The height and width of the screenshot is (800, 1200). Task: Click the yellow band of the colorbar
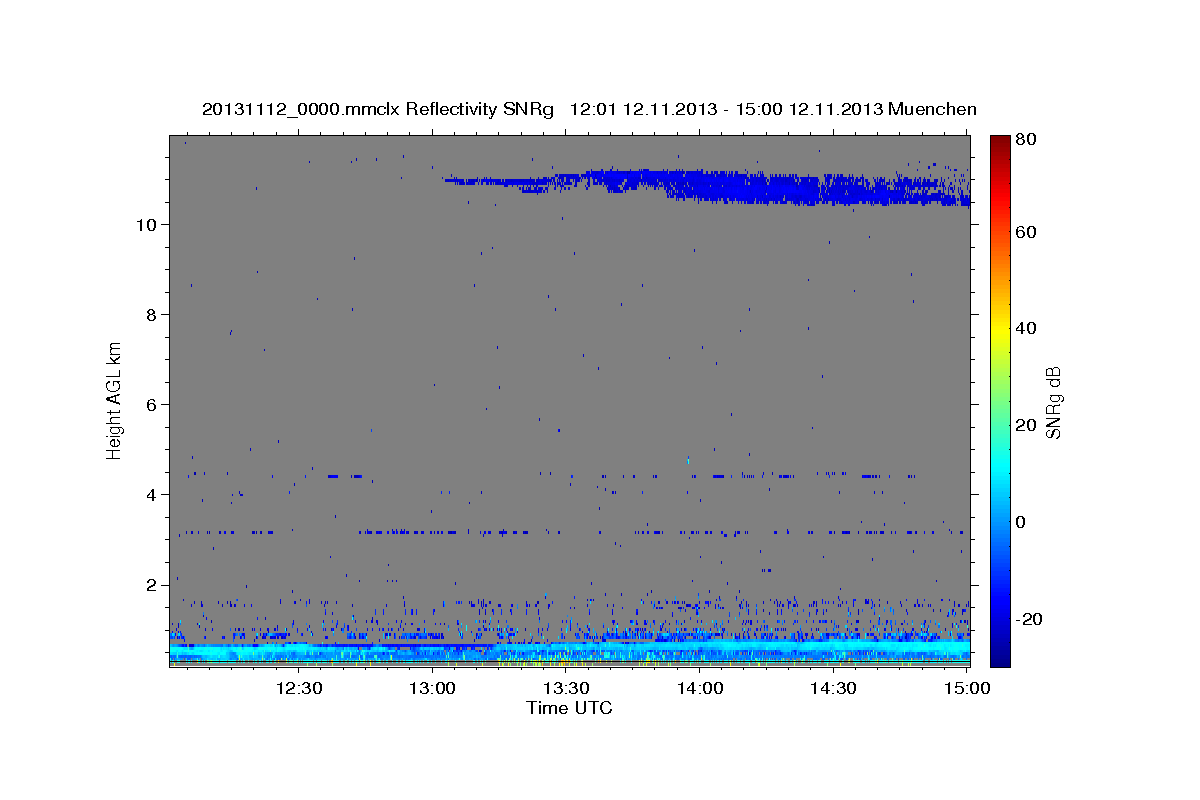click(1000, 330)
